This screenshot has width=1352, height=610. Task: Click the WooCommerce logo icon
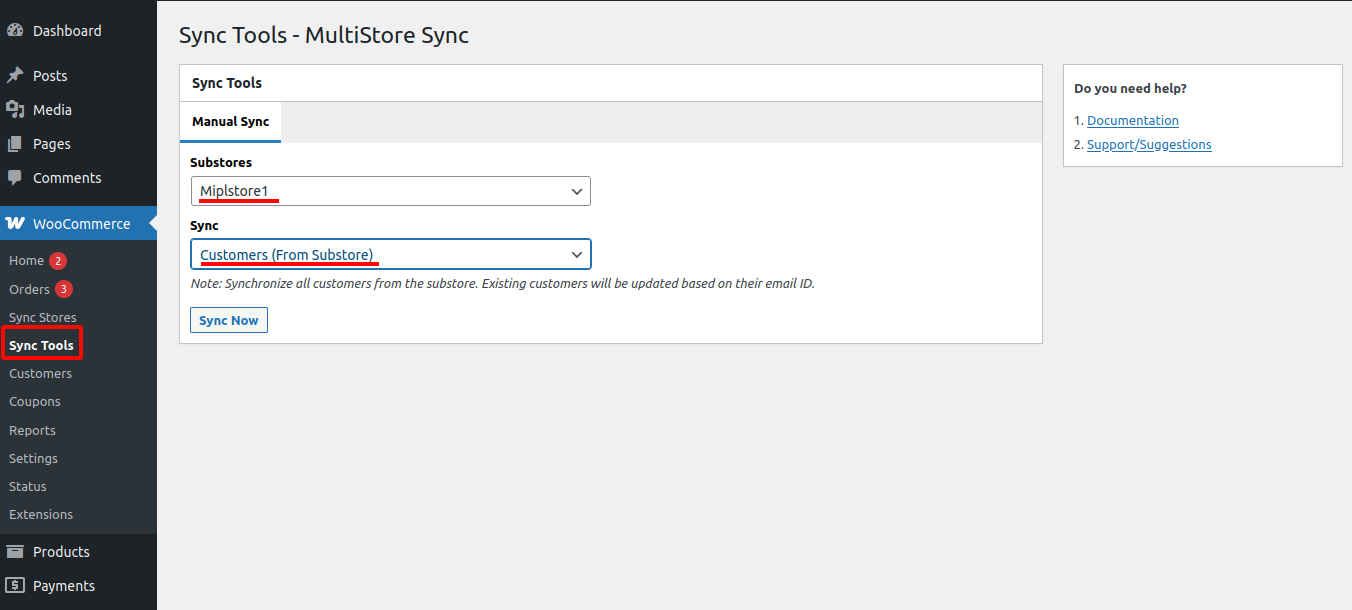[x=15, y=224]
